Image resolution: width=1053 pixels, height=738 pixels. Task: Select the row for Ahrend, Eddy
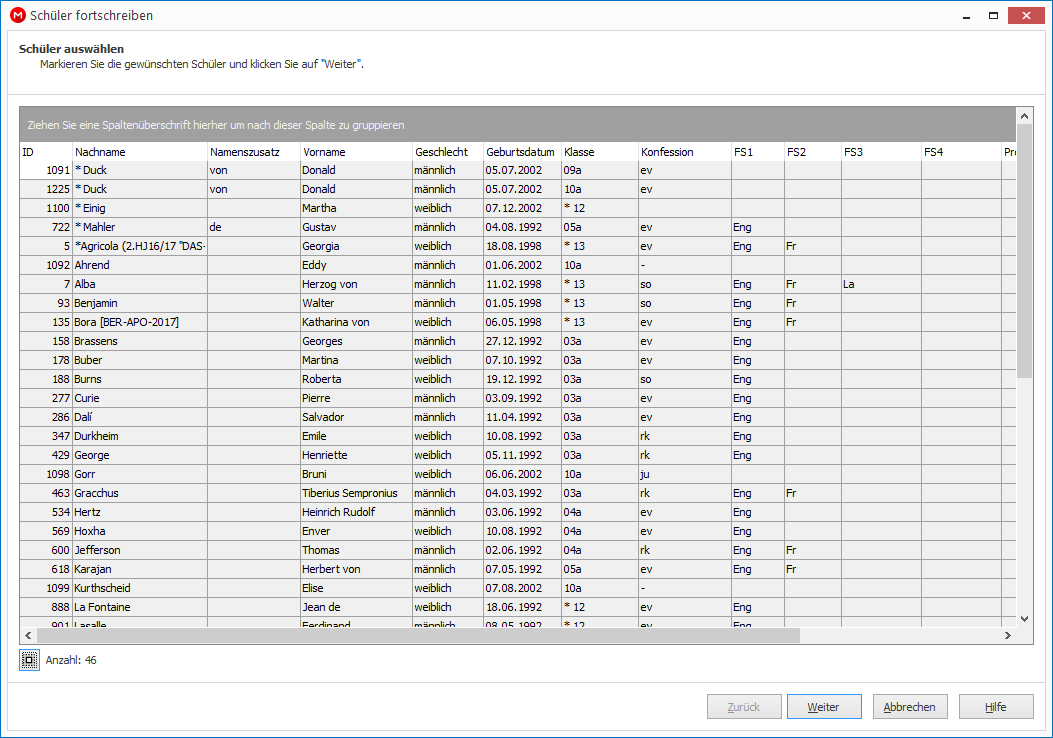pyautogui.click(x=517, y=265)
